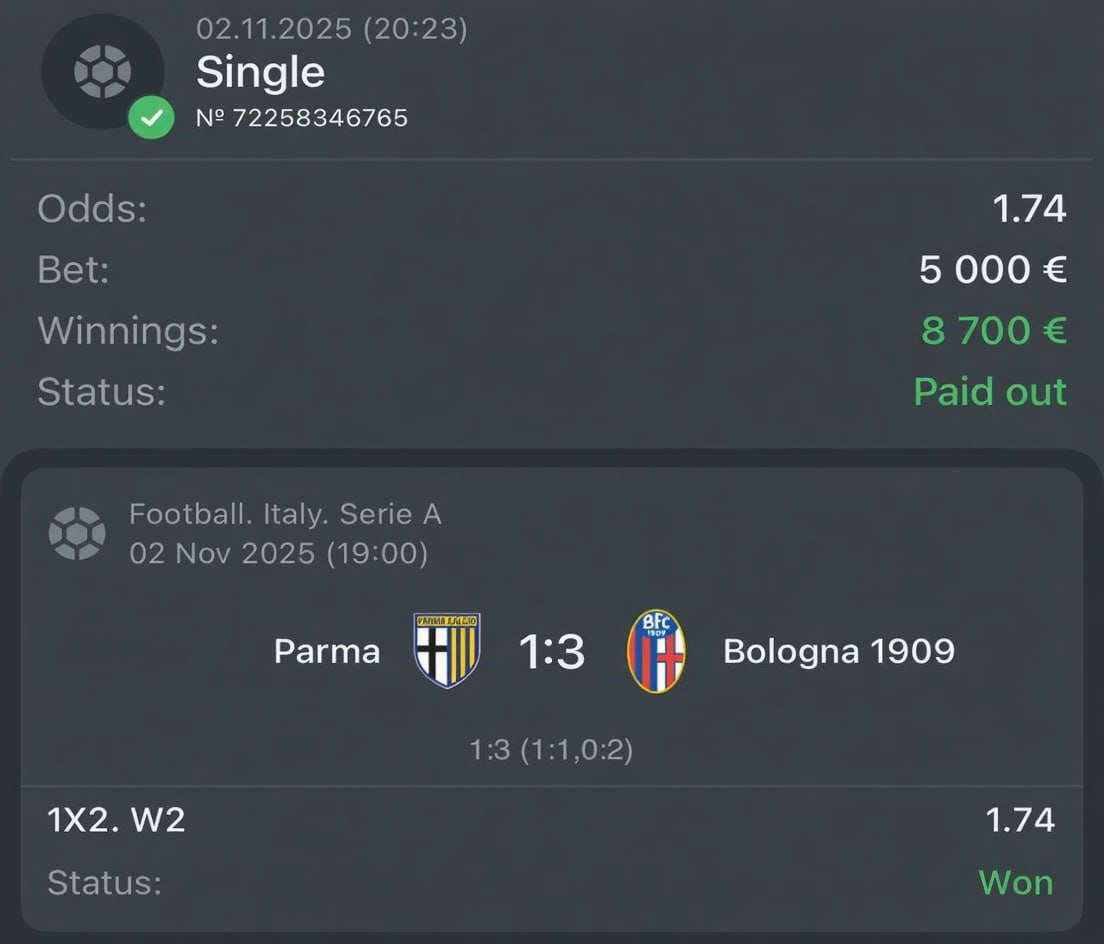Click the large 1:3 match score
The image size is (1104, 944).
[x=551, y=652]
